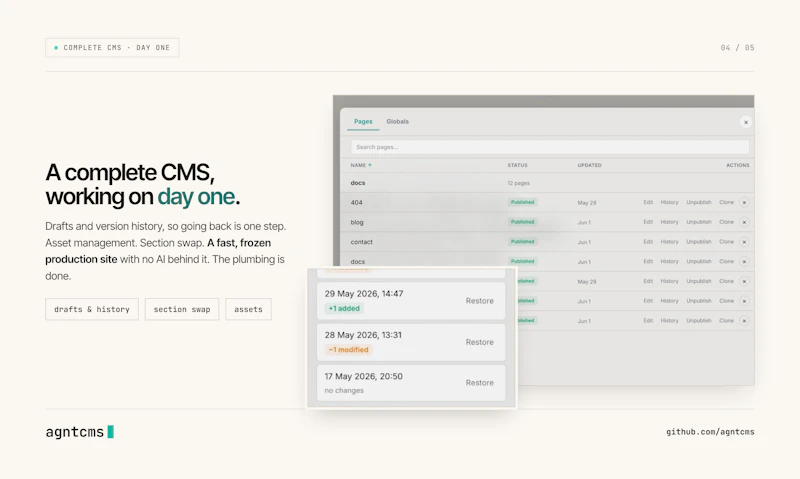The image size is (800, 479).
Task: Open History for the 404 page
Action: (x=669, y=203)
